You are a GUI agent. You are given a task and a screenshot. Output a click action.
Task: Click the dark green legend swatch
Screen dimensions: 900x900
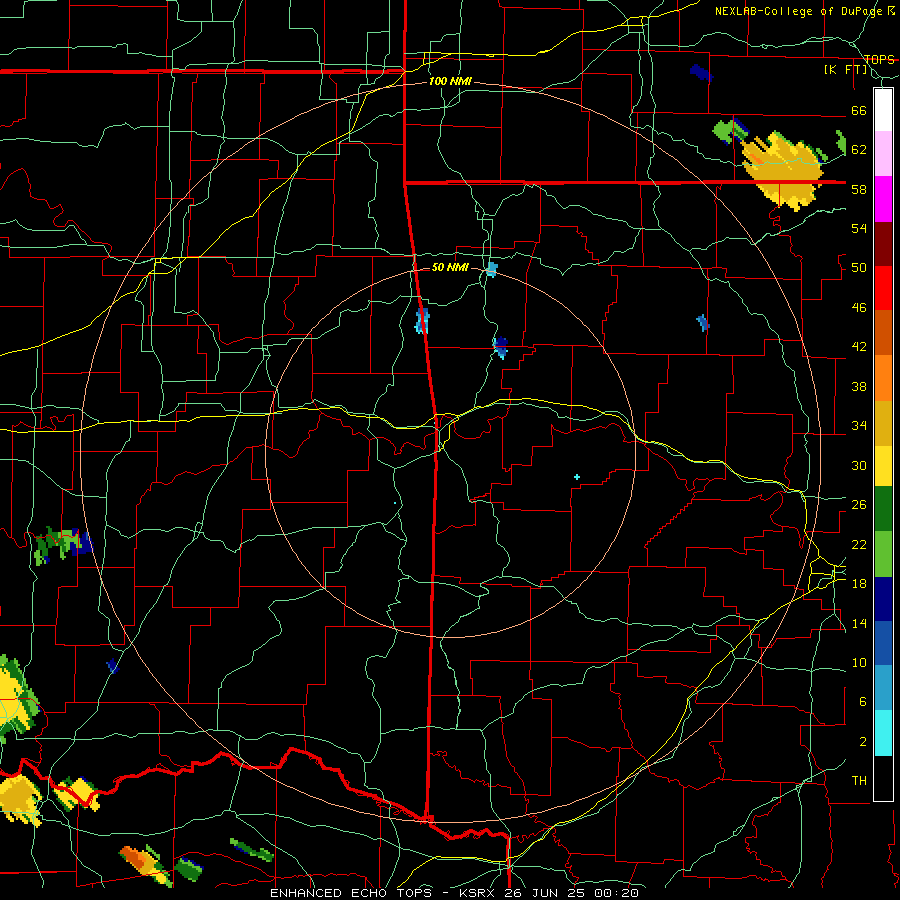click(x=883, y=509)
